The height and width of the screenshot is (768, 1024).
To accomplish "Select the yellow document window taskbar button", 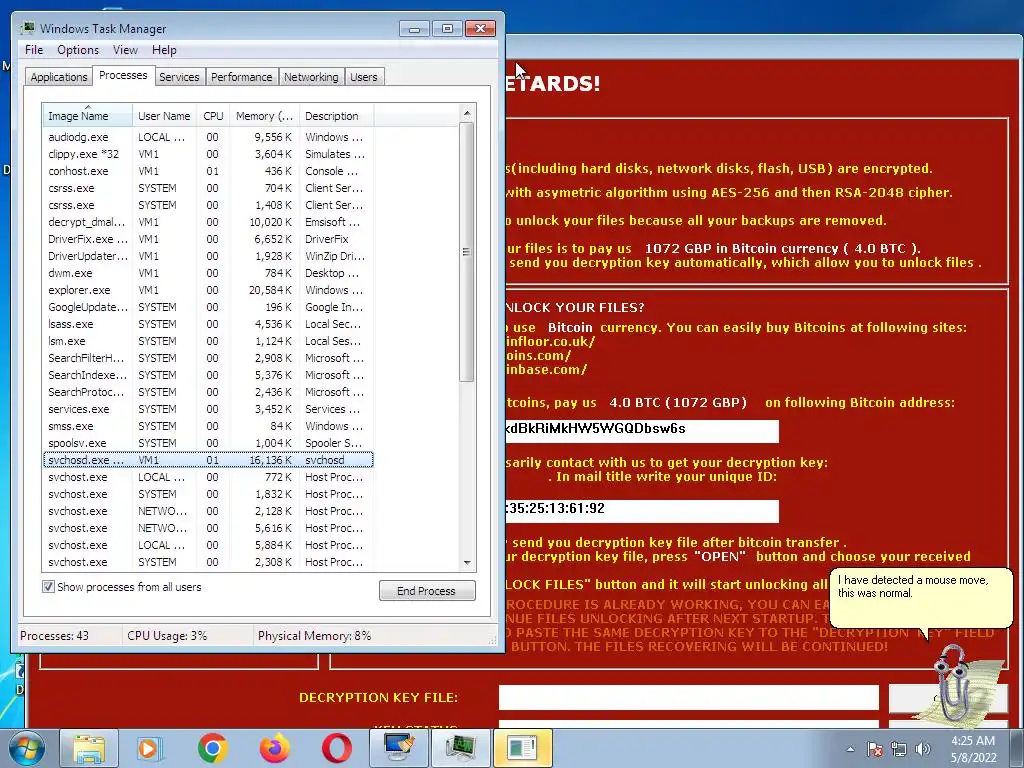I will [522, 748].
